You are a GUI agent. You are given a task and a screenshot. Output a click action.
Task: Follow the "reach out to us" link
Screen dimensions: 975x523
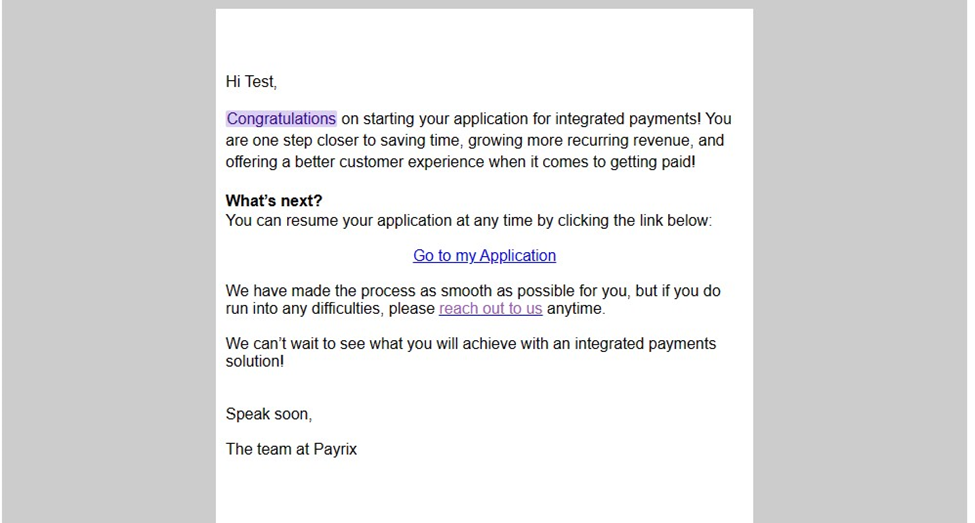(x=491, y=308)
